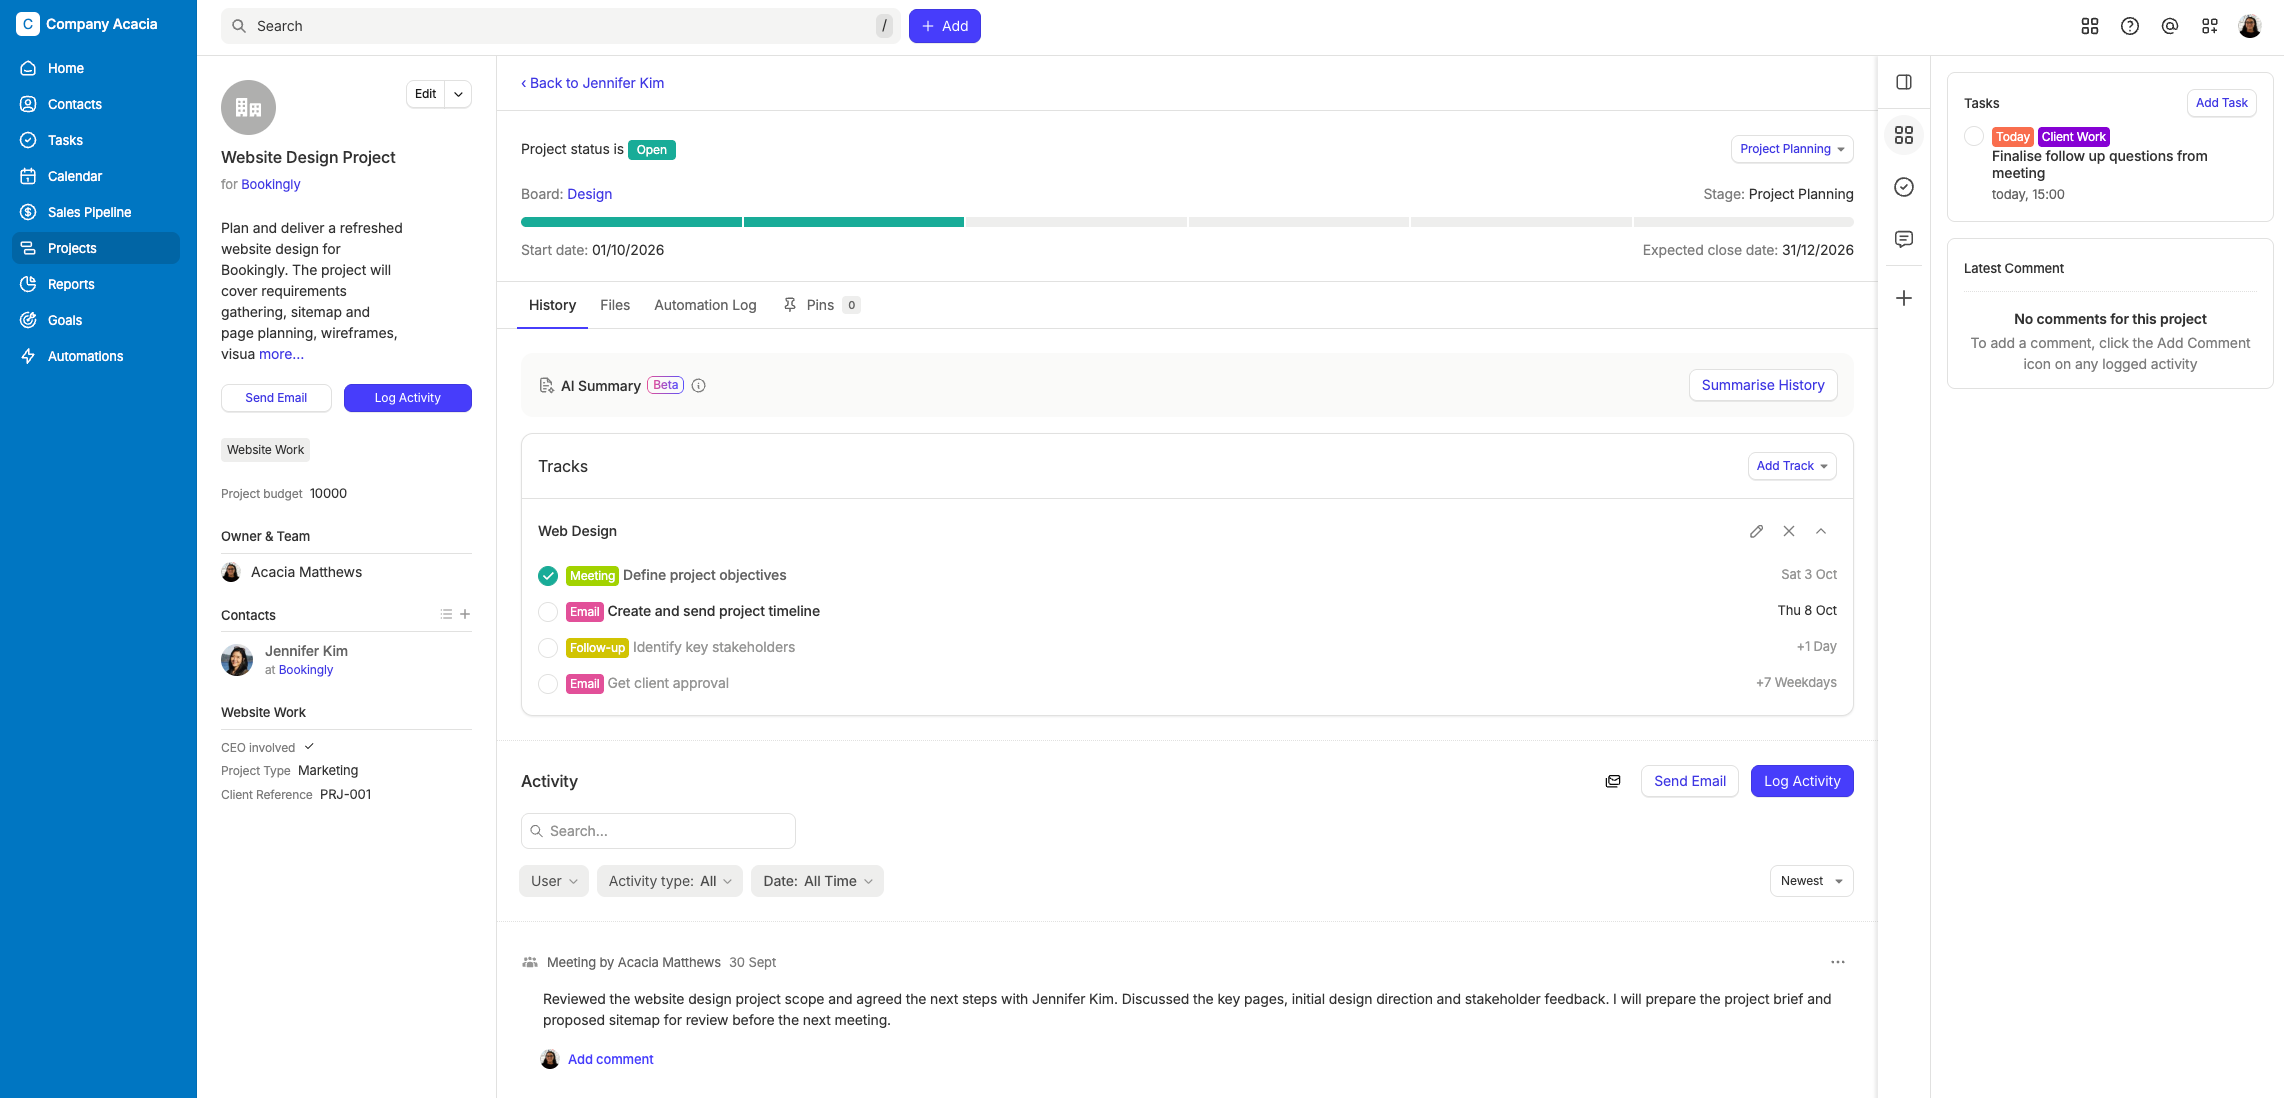Viewport: 2284px width, 1098px height.
Task: Open the Calendar sidebar item
Action: [96, 176]
